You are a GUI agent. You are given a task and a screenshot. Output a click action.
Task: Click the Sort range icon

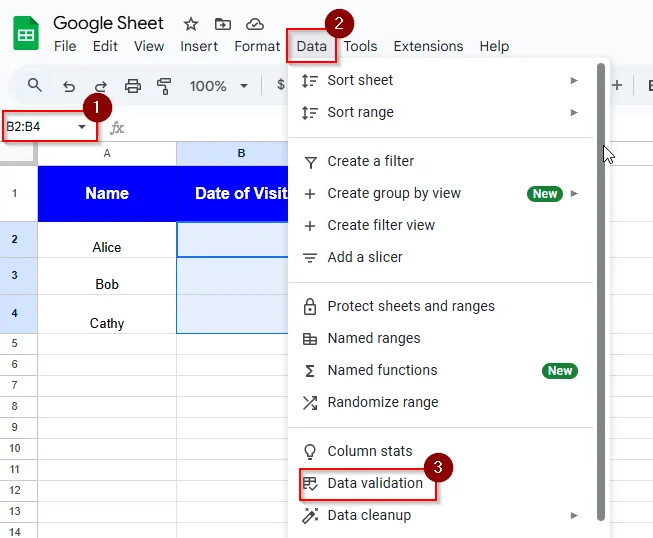(x=310, y=112)
